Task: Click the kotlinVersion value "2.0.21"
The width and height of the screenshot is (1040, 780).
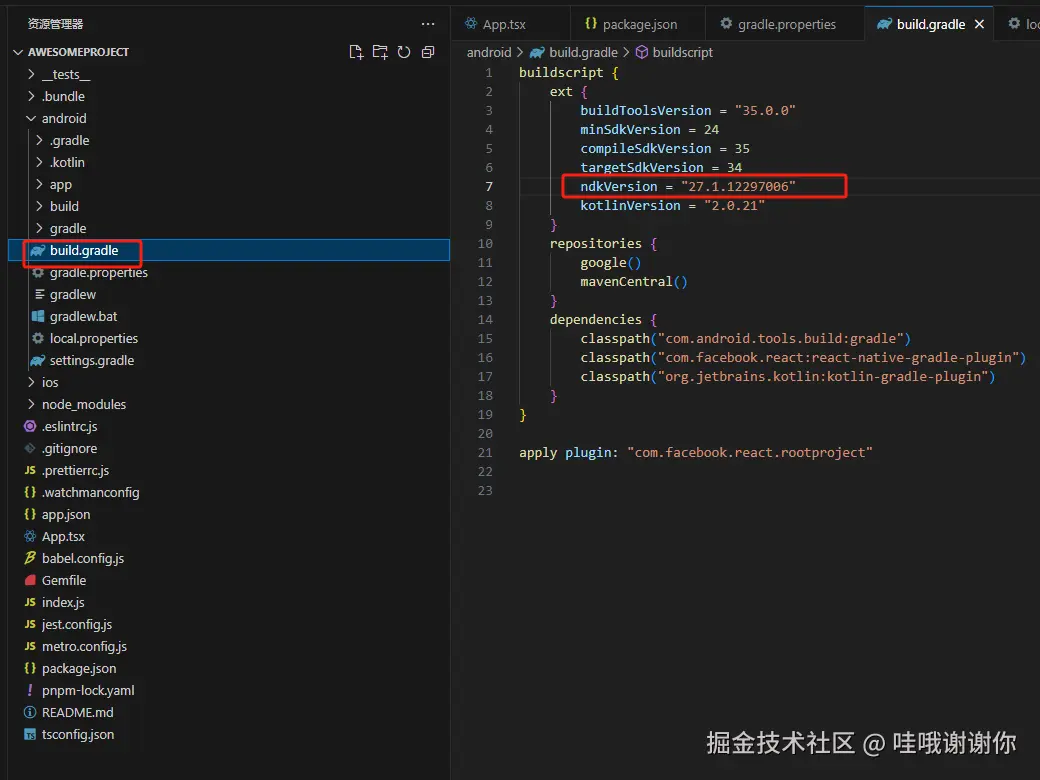Action: coord(734,206)
